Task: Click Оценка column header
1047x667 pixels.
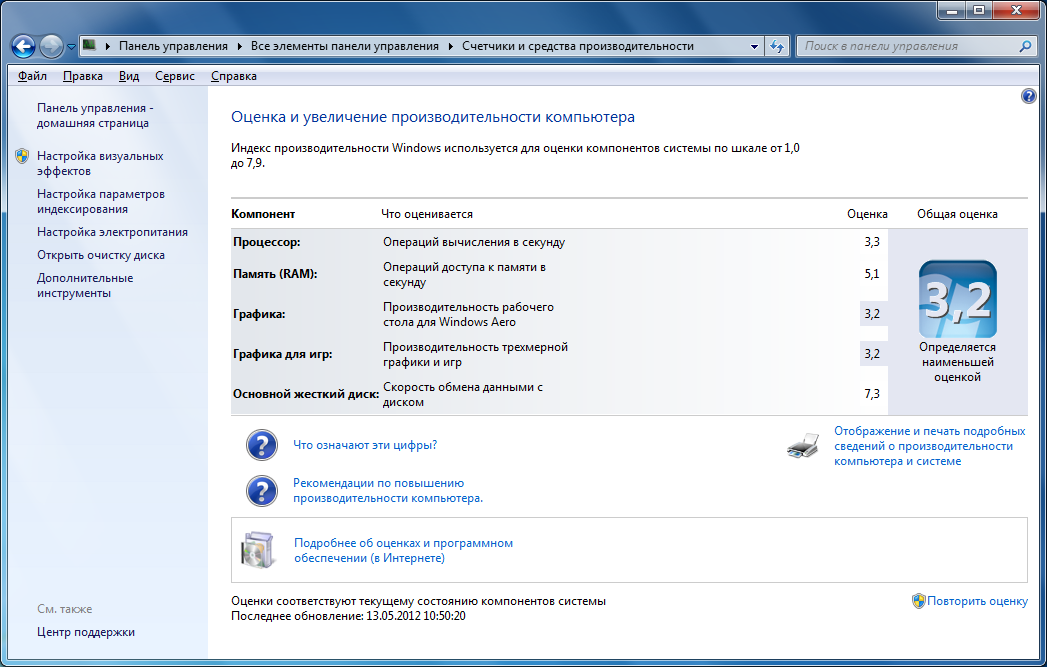Action: click(867, 214)
